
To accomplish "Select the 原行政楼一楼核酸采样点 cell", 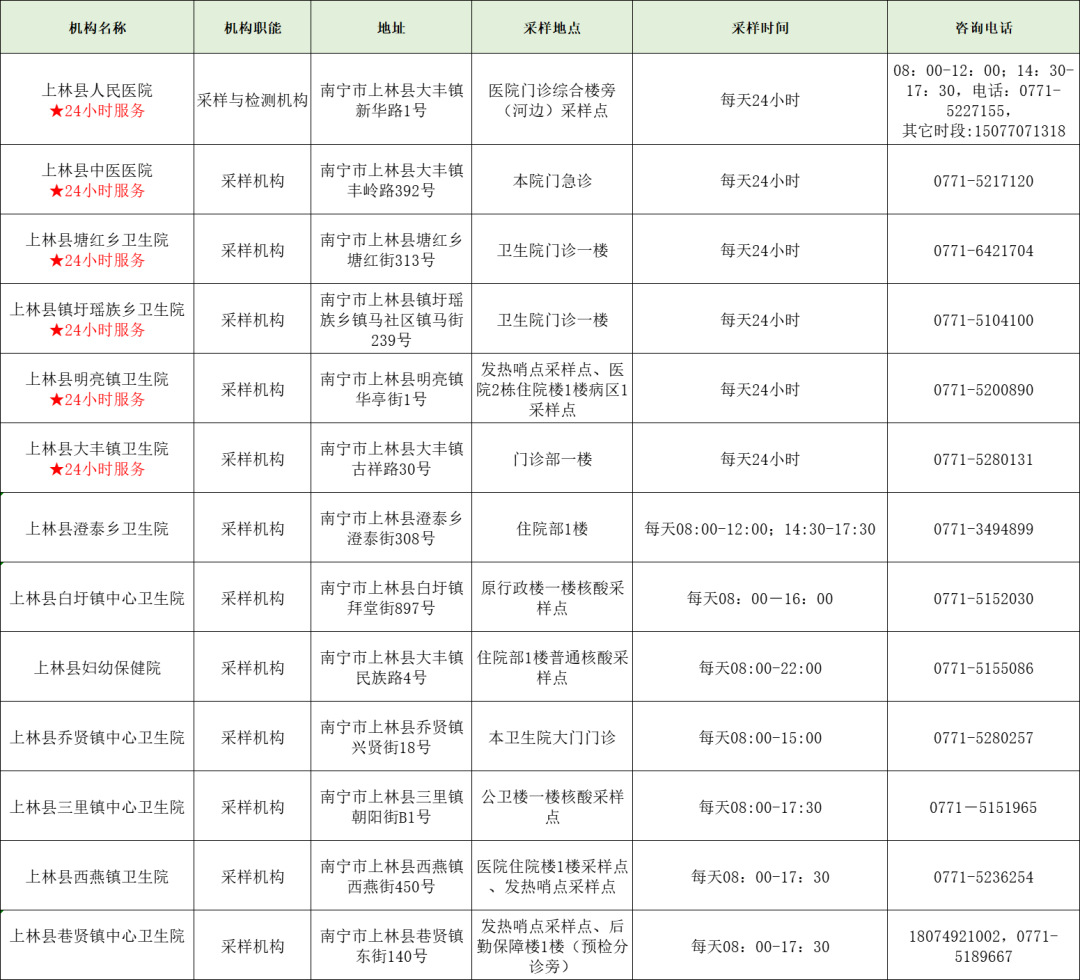I will [552, 598].
